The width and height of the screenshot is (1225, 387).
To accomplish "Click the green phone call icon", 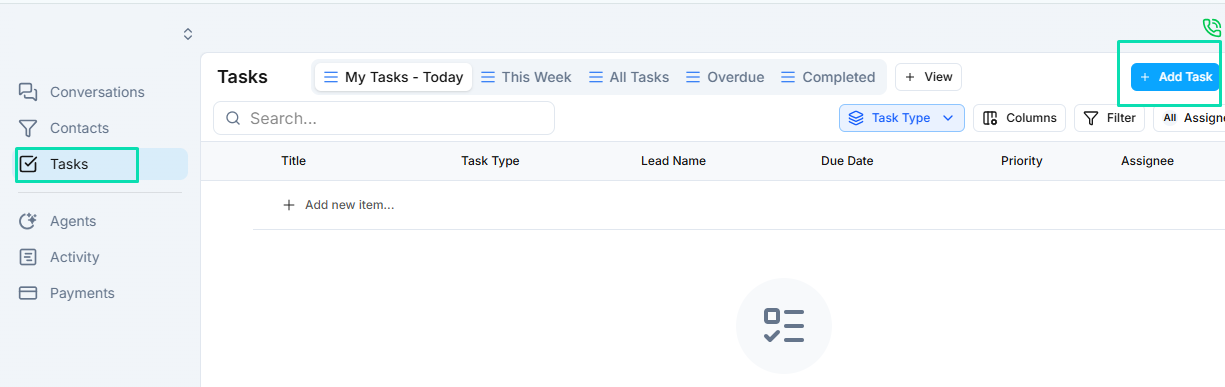I will tap(1212, 28).
